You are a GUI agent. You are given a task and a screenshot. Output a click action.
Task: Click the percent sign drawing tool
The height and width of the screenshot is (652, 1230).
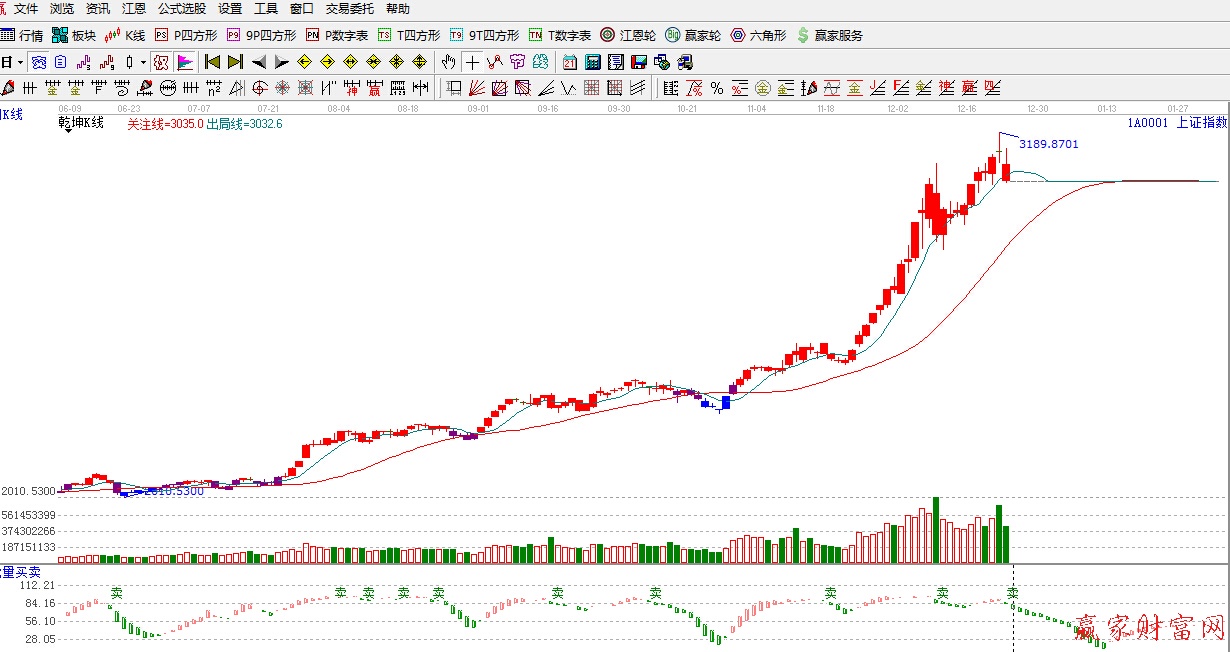click(716, 88)
